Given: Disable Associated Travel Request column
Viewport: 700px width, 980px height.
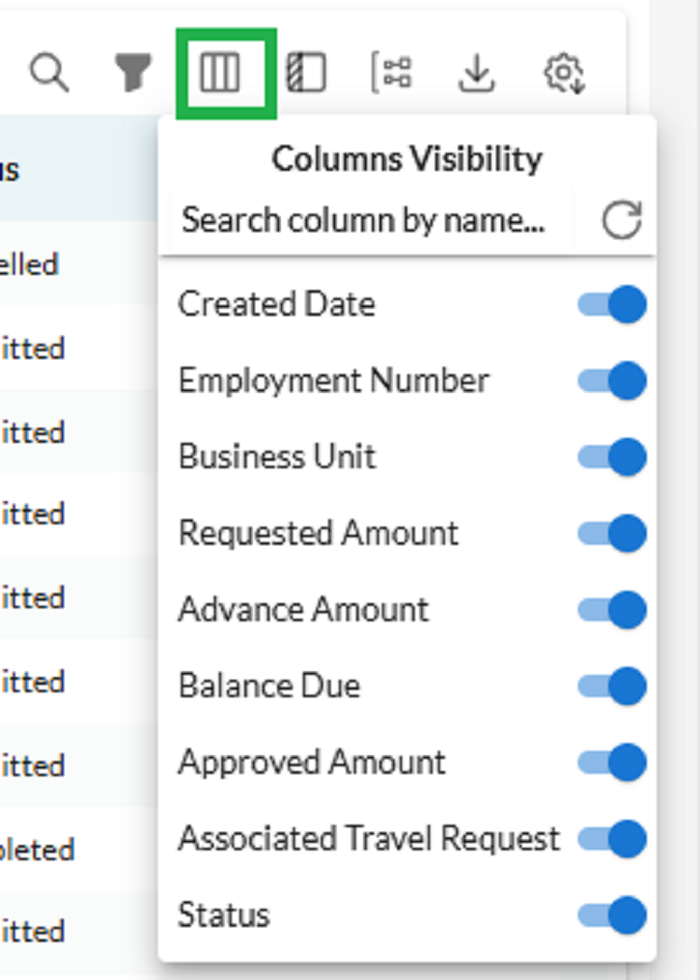Looking at the screenshot, I should (612, 838).
